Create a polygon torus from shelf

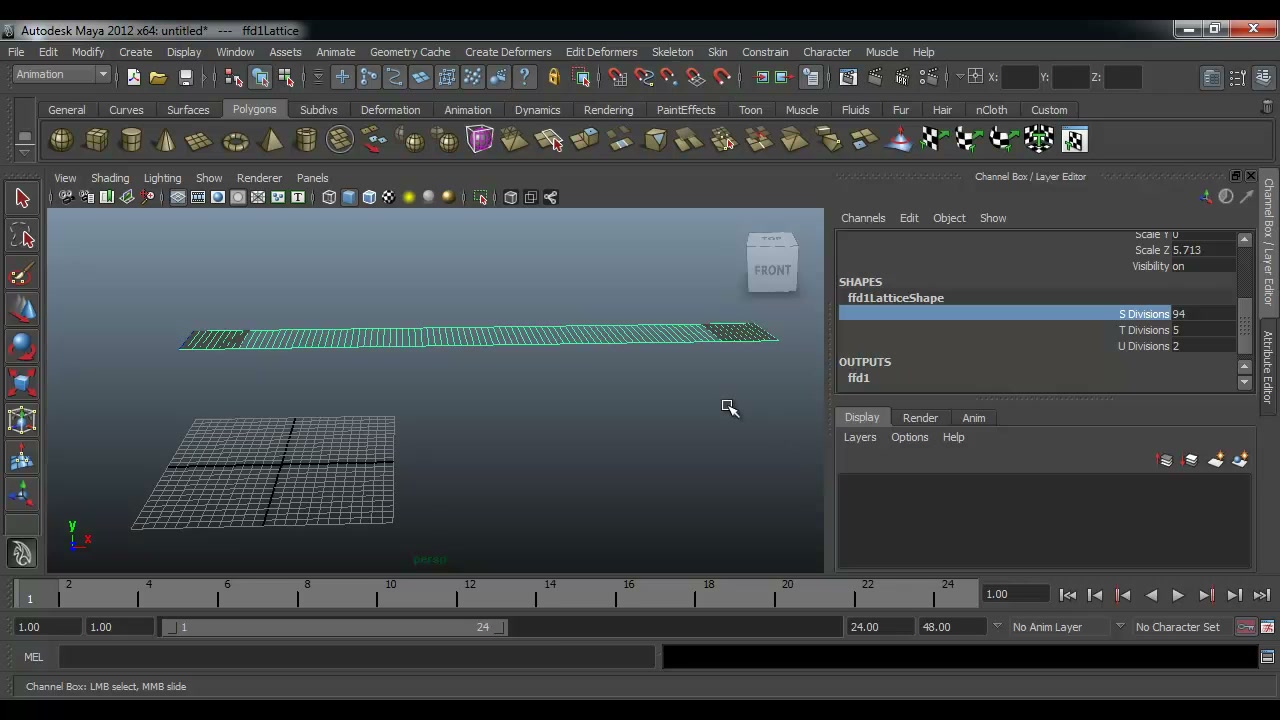[x=235, y=140]
